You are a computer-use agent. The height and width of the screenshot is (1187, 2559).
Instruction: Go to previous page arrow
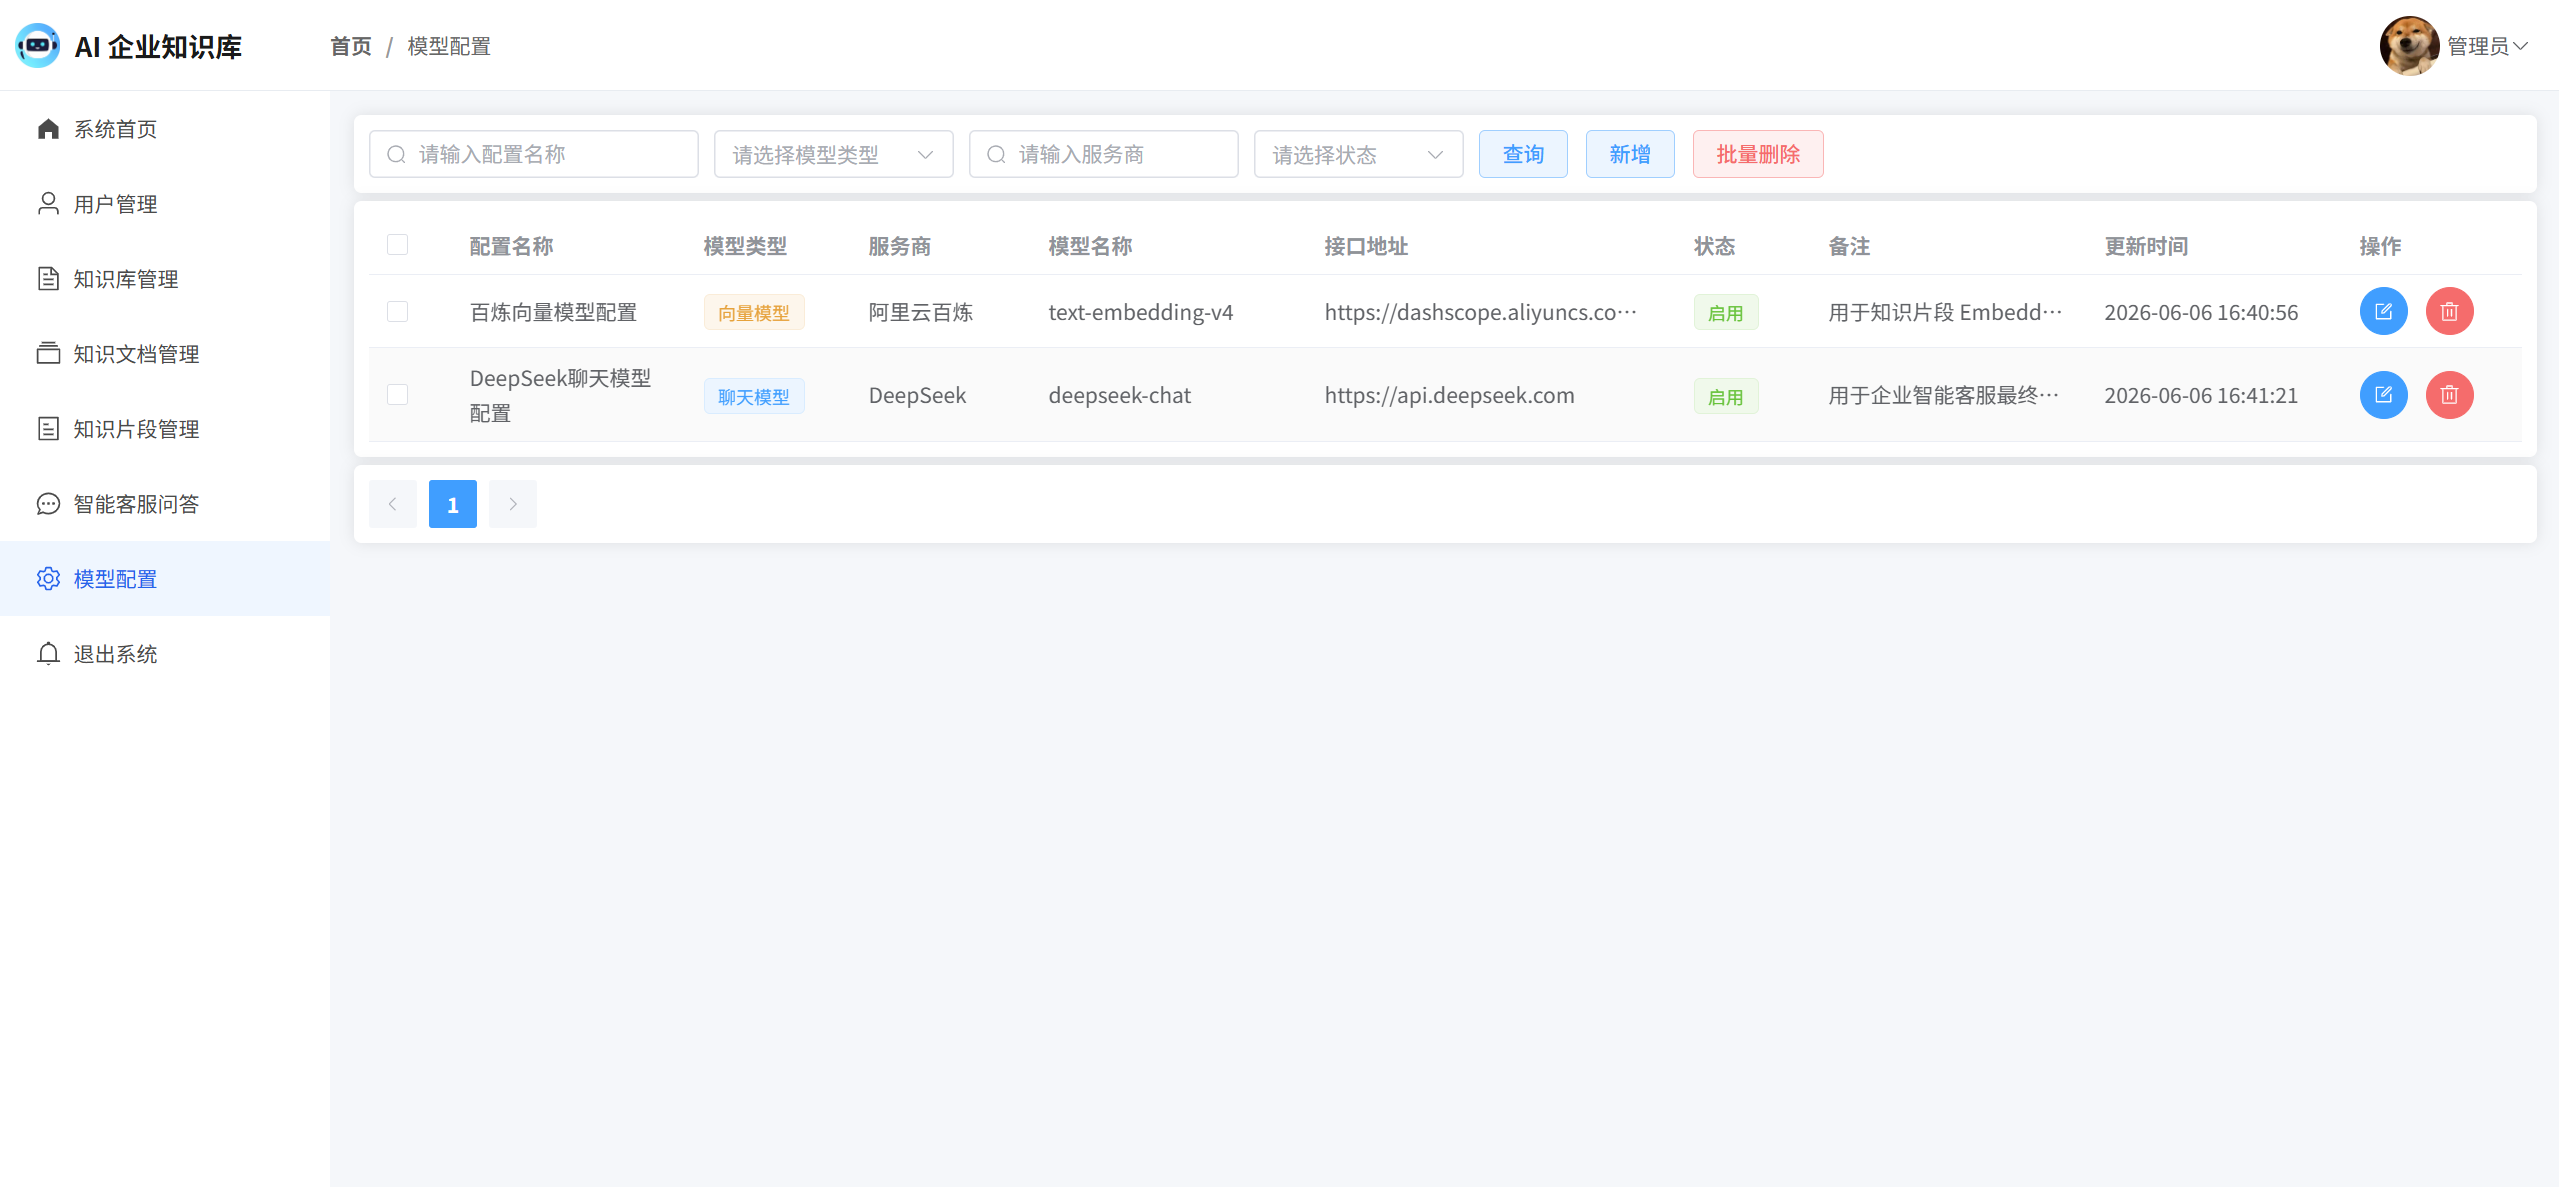click(x=393, y=504)
